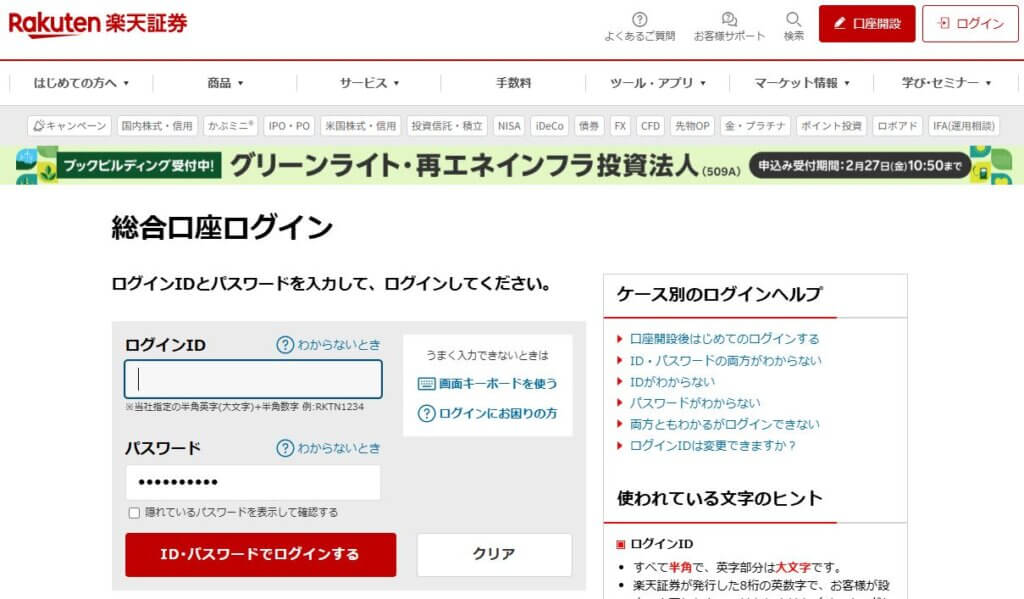
Task: Open the 手数料 menu item
Action: (513, 83)
